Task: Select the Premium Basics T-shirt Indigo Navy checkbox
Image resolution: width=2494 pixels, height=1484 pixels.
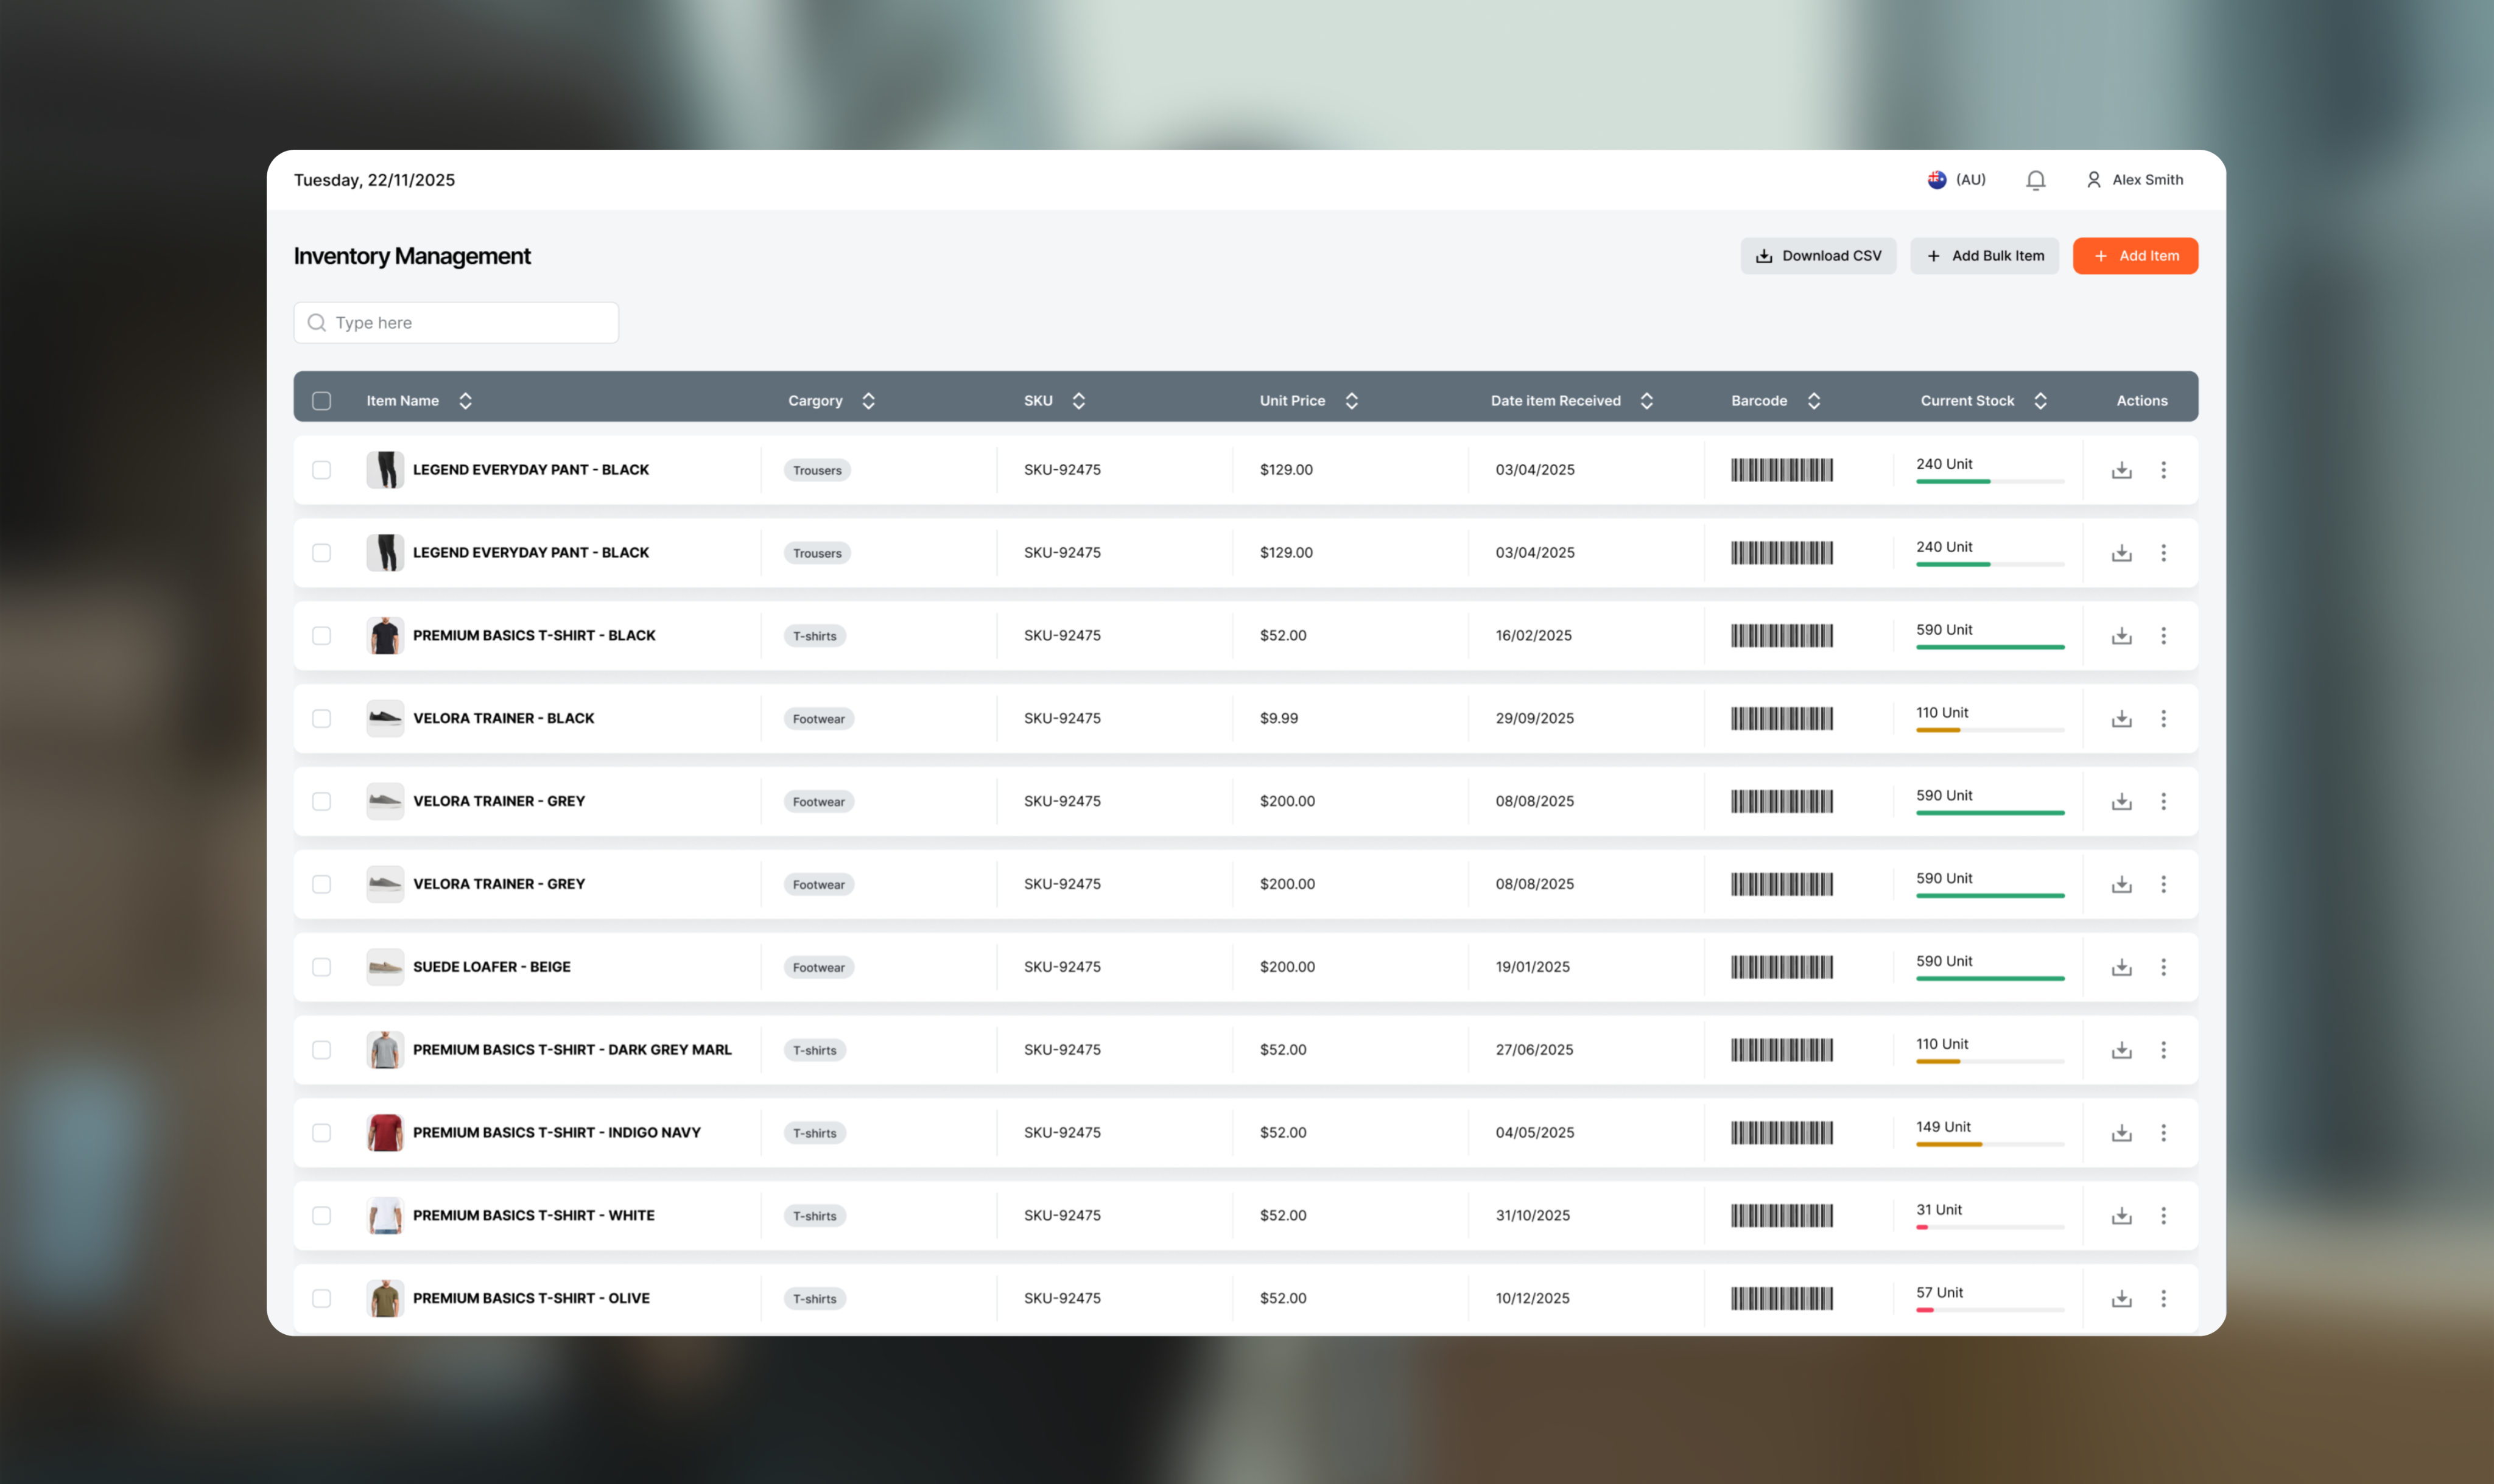Action: pyautogui.click(x=321, y=1133)
